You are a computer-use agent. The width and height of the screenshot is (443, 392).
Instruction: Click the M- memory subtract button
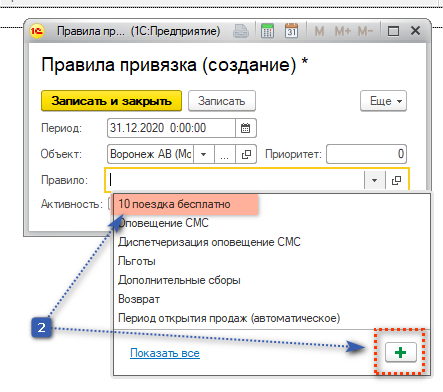366,31
